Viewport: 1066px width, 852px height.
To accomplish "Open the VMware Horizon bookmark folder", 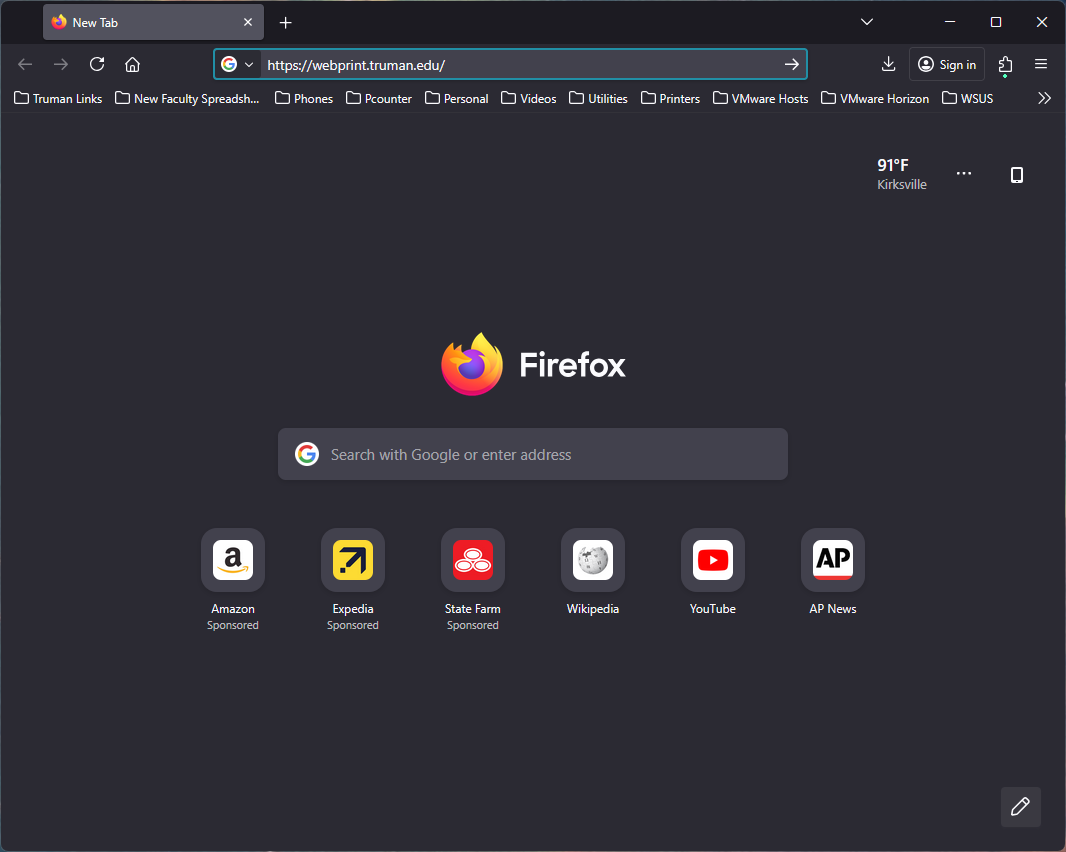I will tap(875, 99).
